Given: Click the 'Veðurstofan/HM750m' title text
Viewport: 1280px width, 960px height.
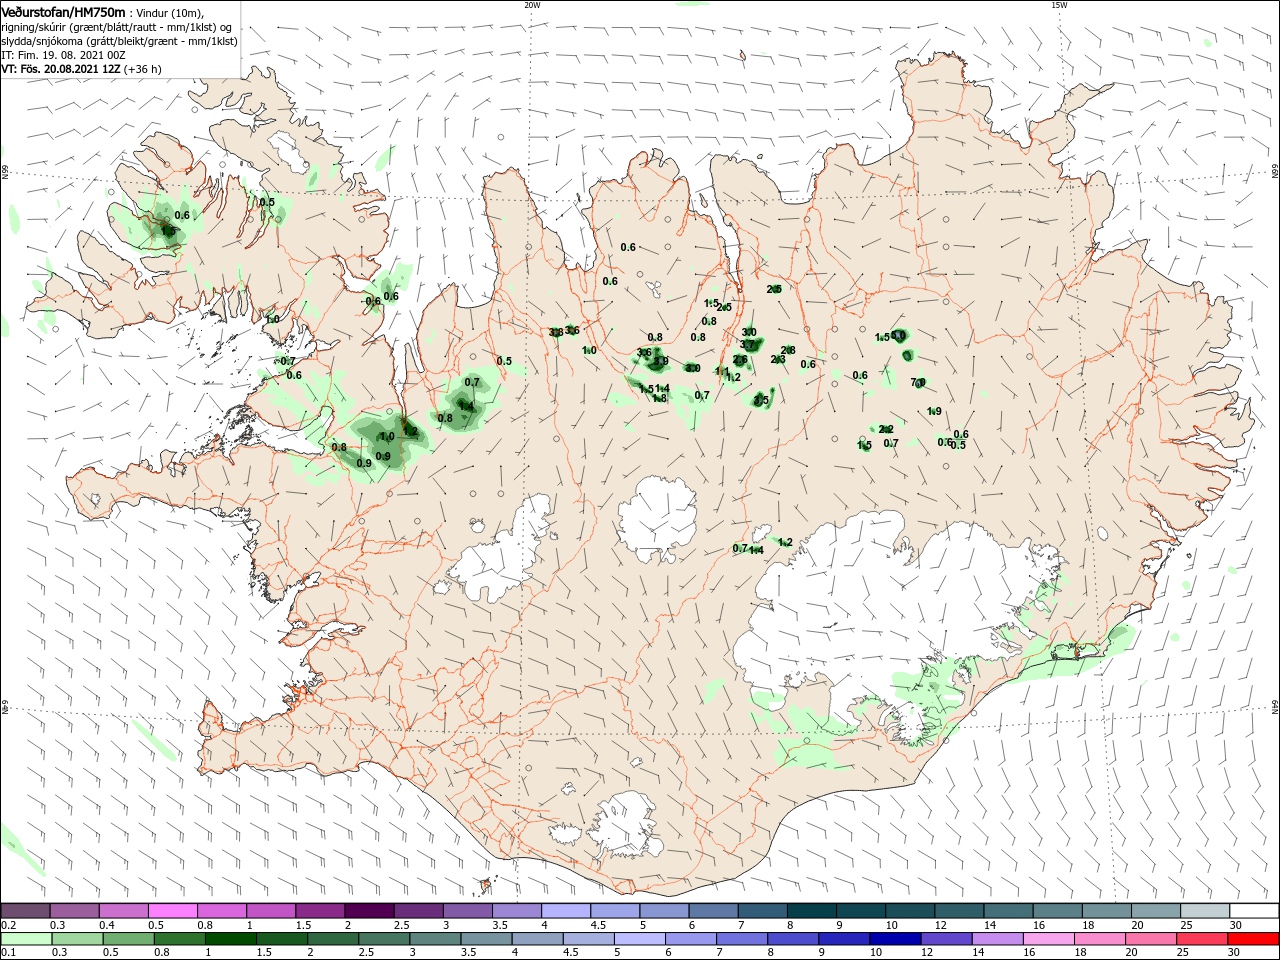Looking at the screenshot, I should 63,11.
